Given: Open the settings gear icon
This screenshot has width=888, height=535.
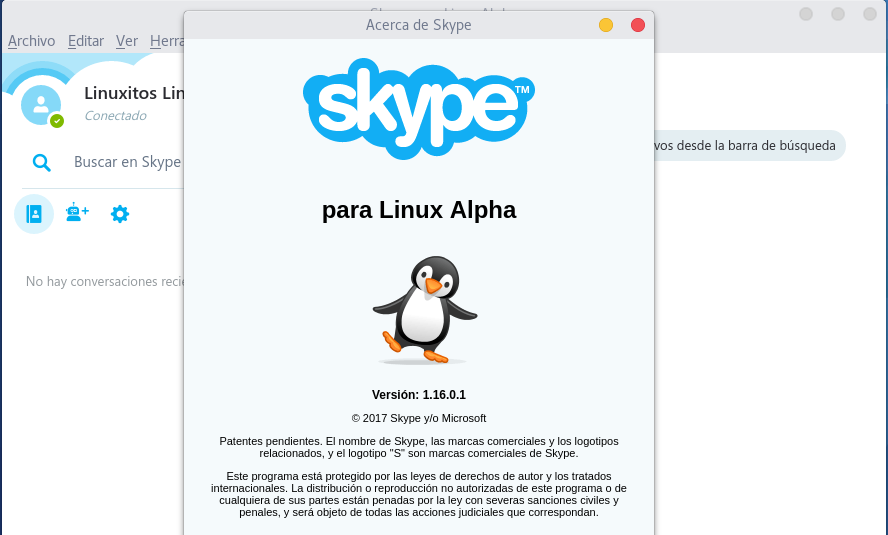Looking at the screenshot, I should click(x=119, y=214).
